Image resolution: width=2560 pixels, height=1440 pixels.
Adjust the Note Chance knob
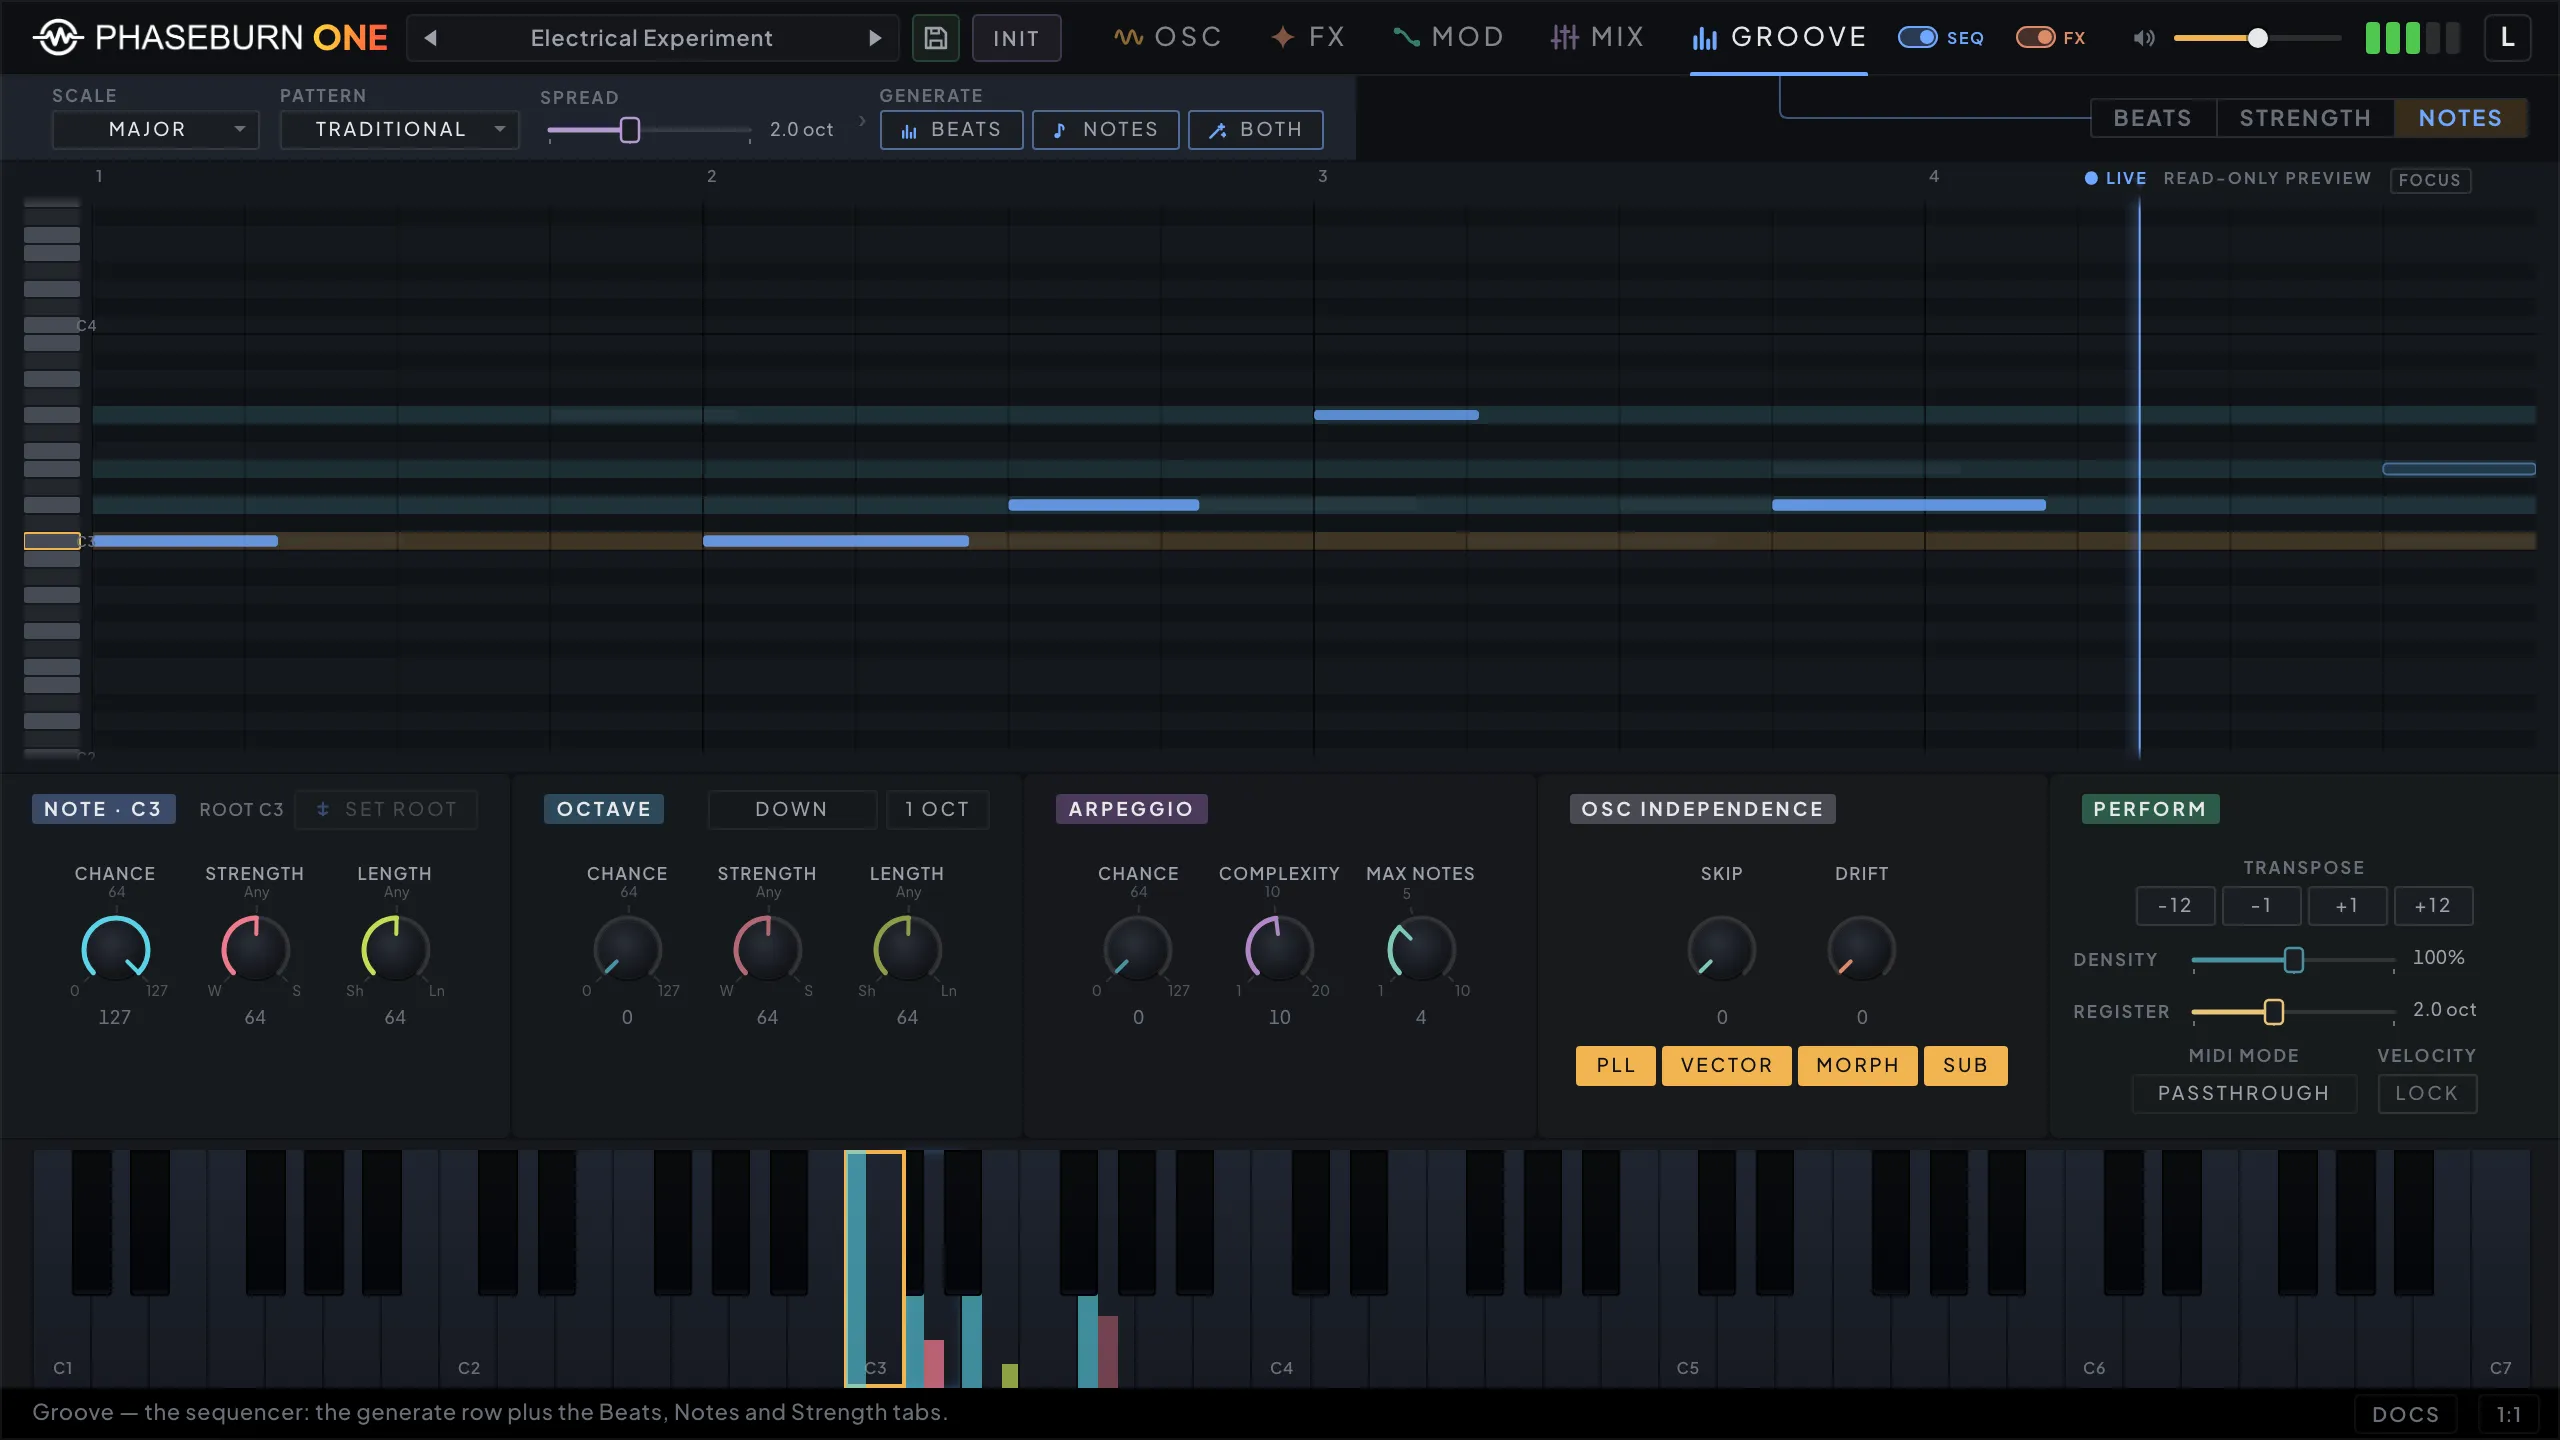(115, 948)
